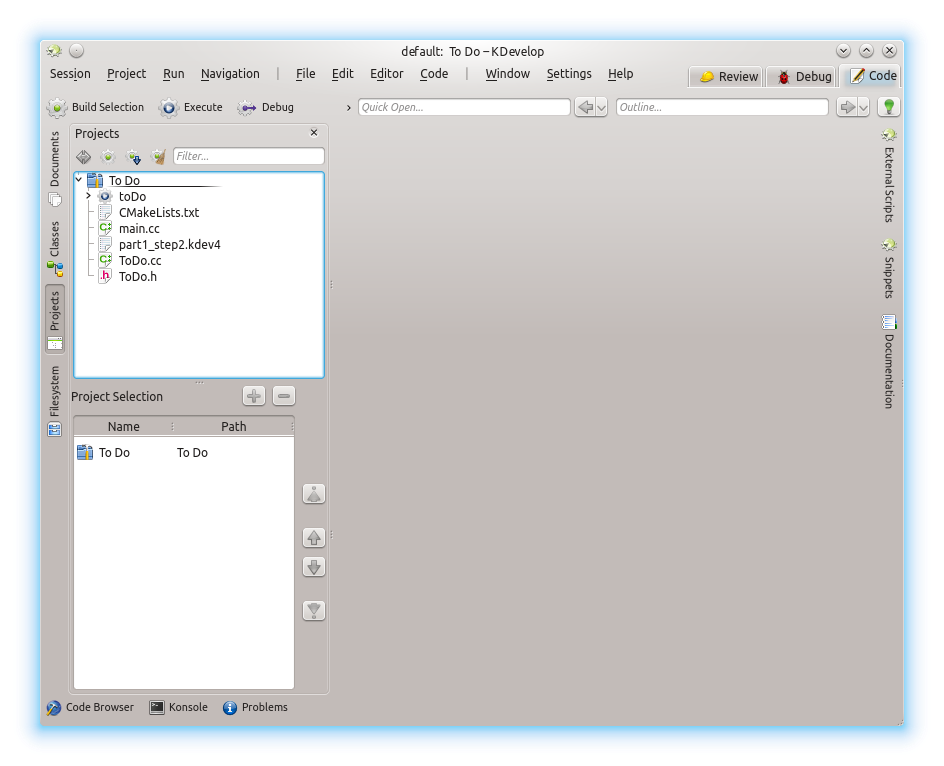This screenshot has width=944, height=766.
Task: Select the To Do project root
Action: click(124, 180)
